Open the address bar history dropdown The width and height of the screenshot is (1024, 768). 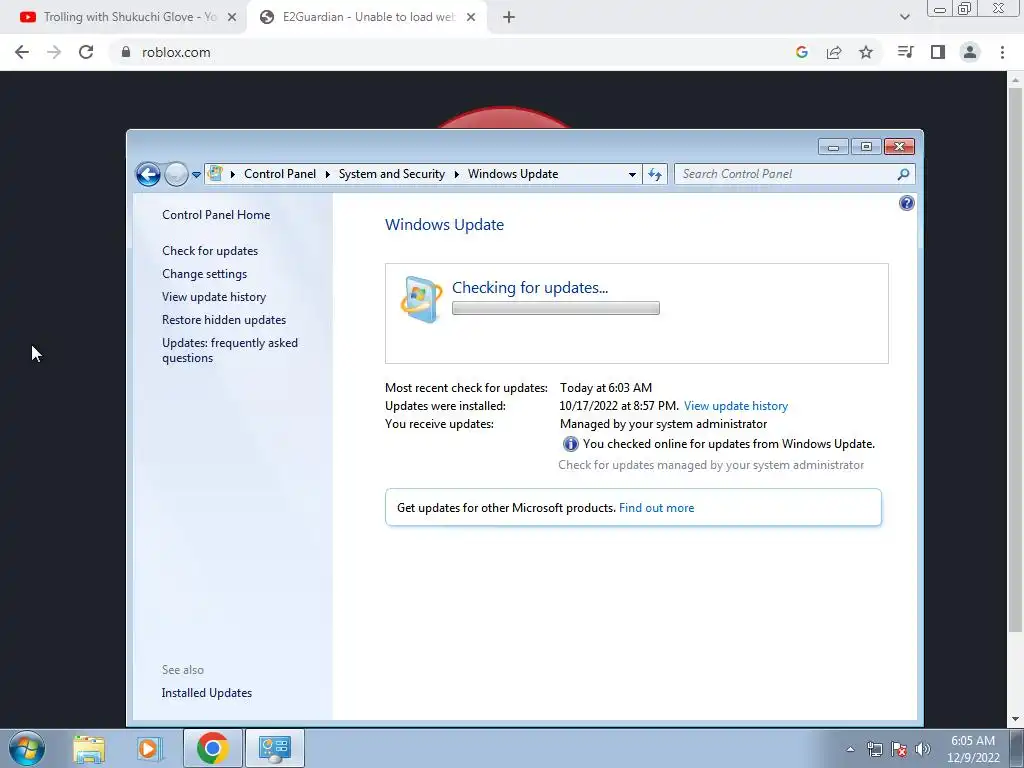pyautogui.click(x=632, y=174)
